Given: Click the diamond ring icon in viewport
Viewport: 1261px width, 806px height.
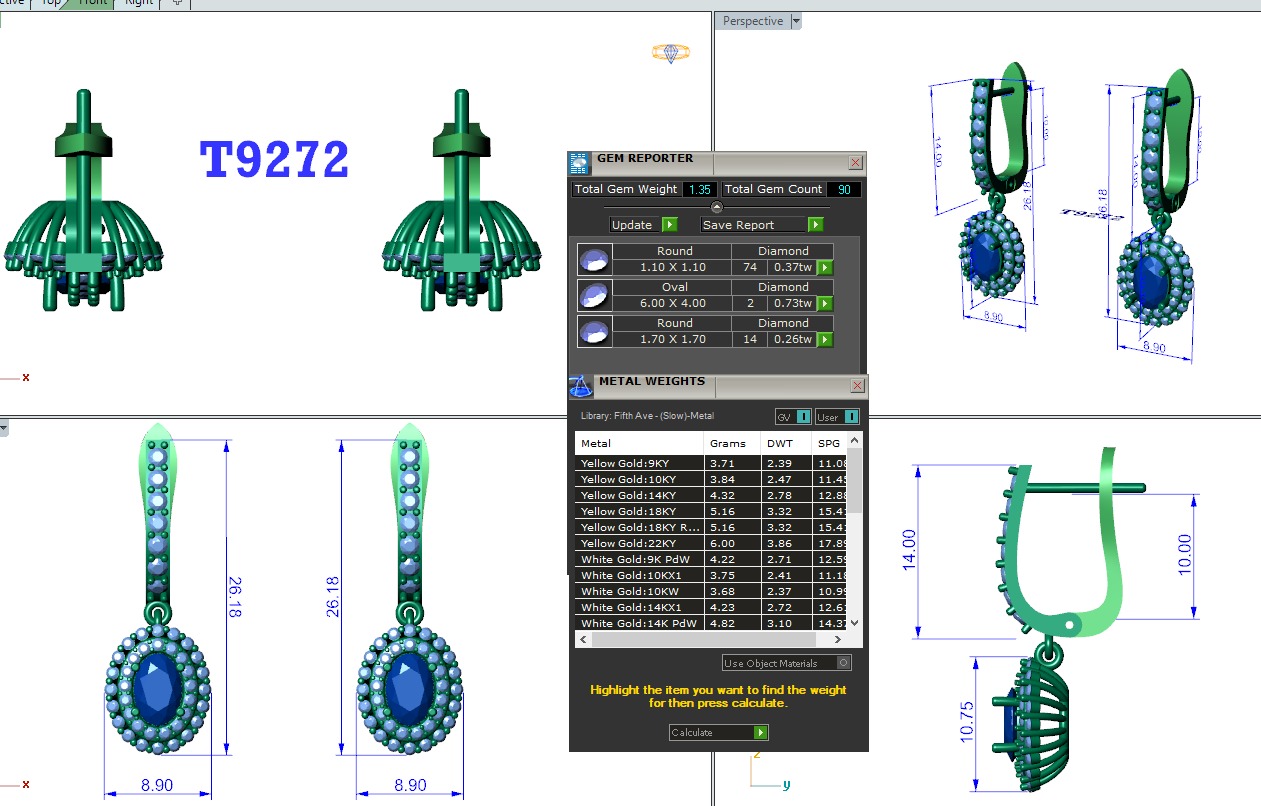Looking at the screenshot, I should click(x=670, y=53).
